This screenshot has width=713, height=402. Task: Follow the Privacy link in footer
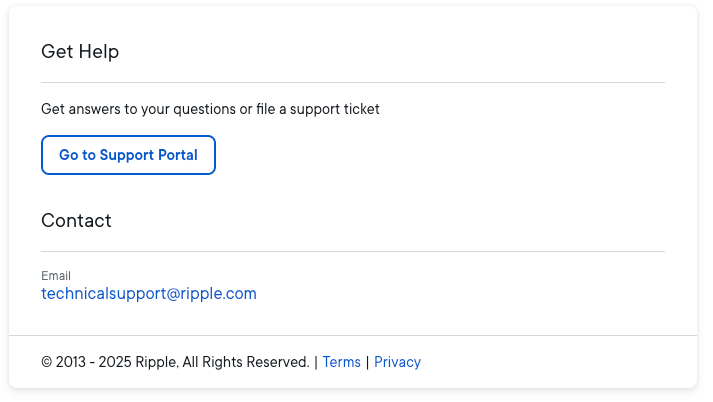click(x=397, y=362)
